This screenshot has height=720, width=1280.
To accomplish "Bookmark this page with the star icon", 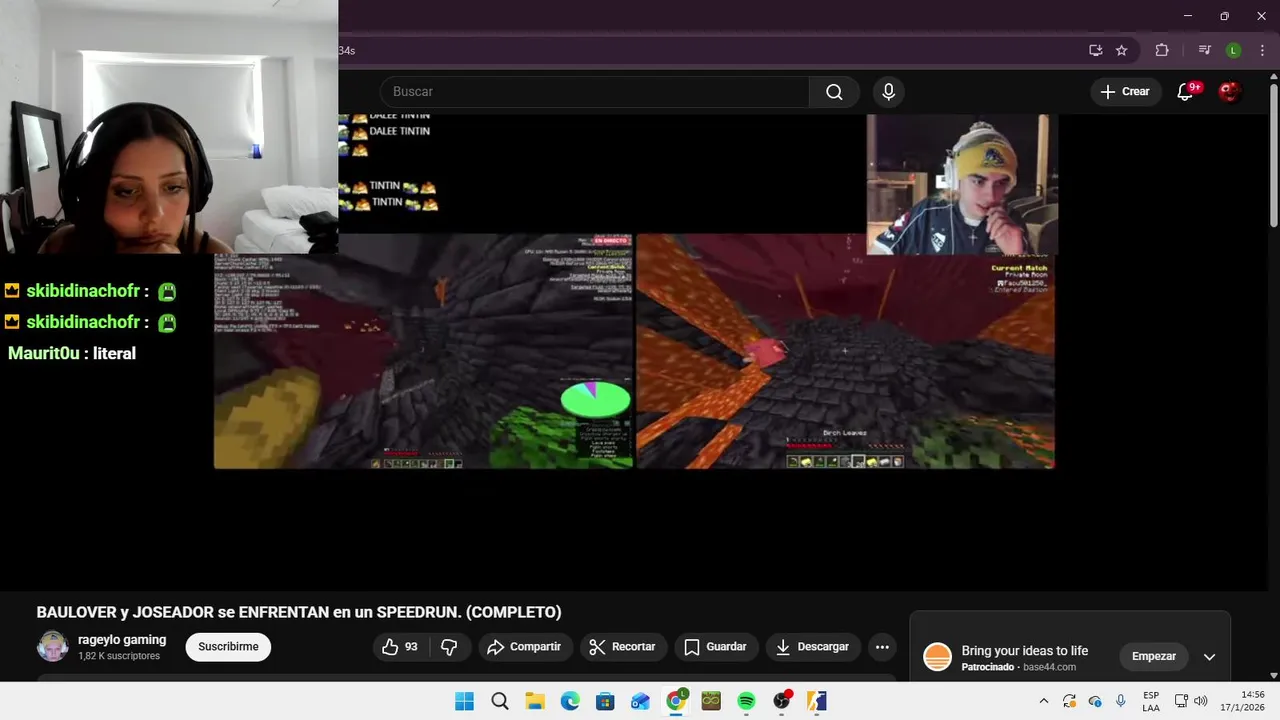I will click(1121, 50).
